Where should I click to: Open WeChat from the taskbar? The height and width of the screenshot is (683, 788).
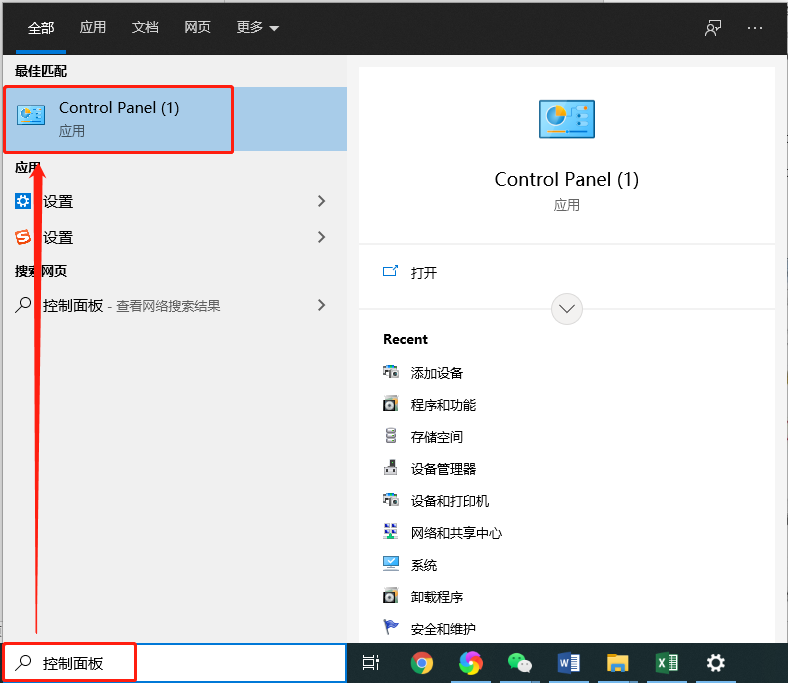coord(519,663)
